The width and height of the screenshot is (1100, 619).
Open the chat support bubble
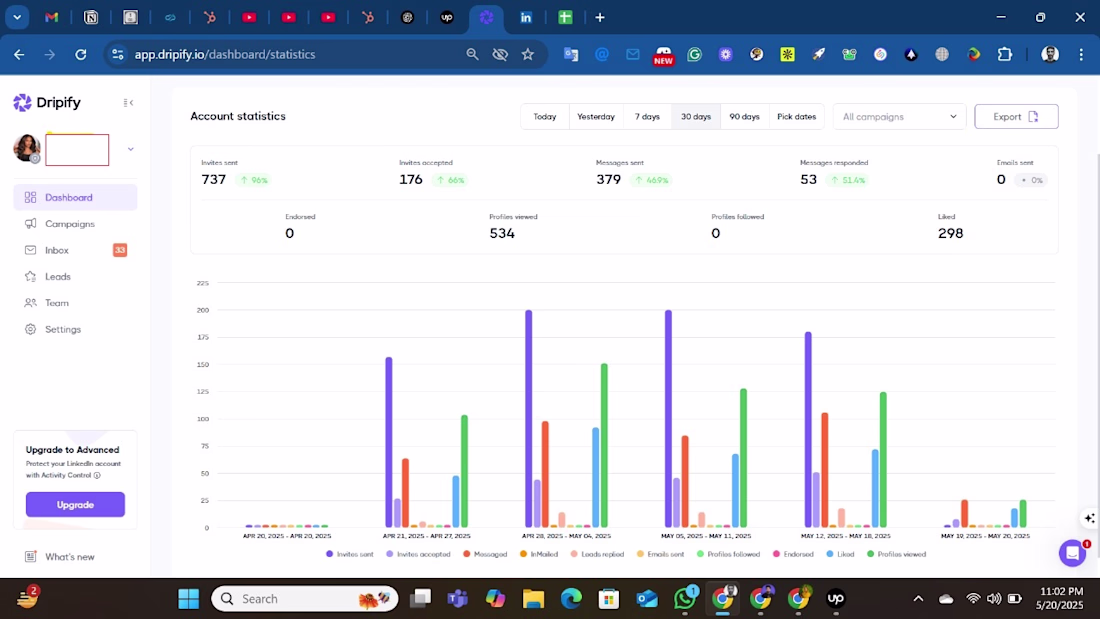[x=1073, y=553]
